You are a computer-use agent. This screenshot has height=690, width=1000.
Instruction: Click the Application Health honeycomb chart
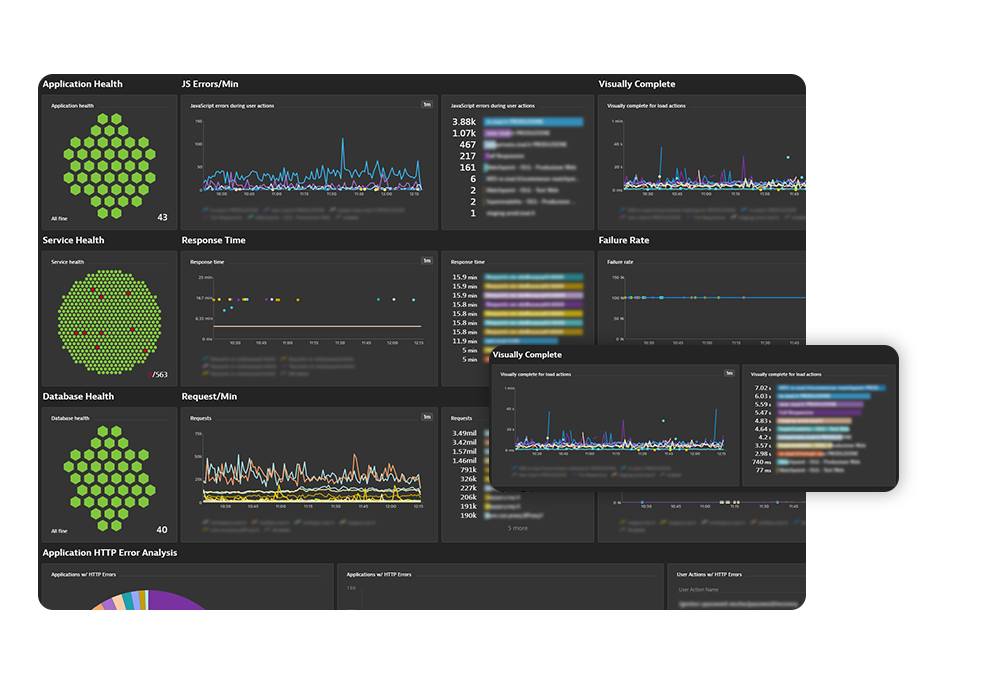click(x=105, y=165)
